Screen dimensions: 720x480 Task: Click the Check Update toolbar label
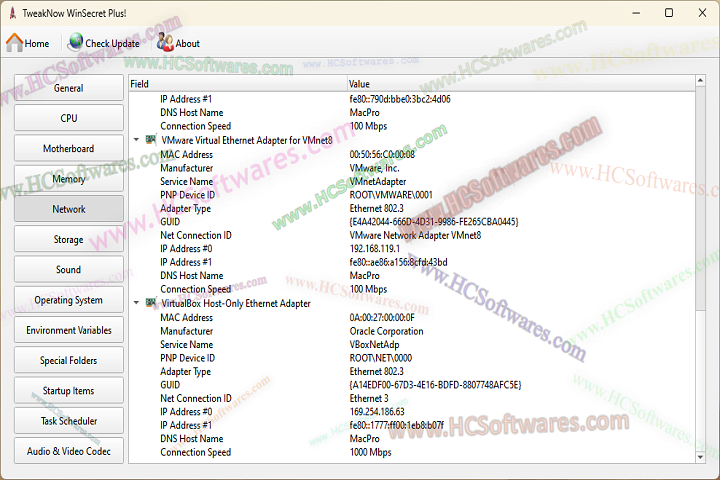112,44
